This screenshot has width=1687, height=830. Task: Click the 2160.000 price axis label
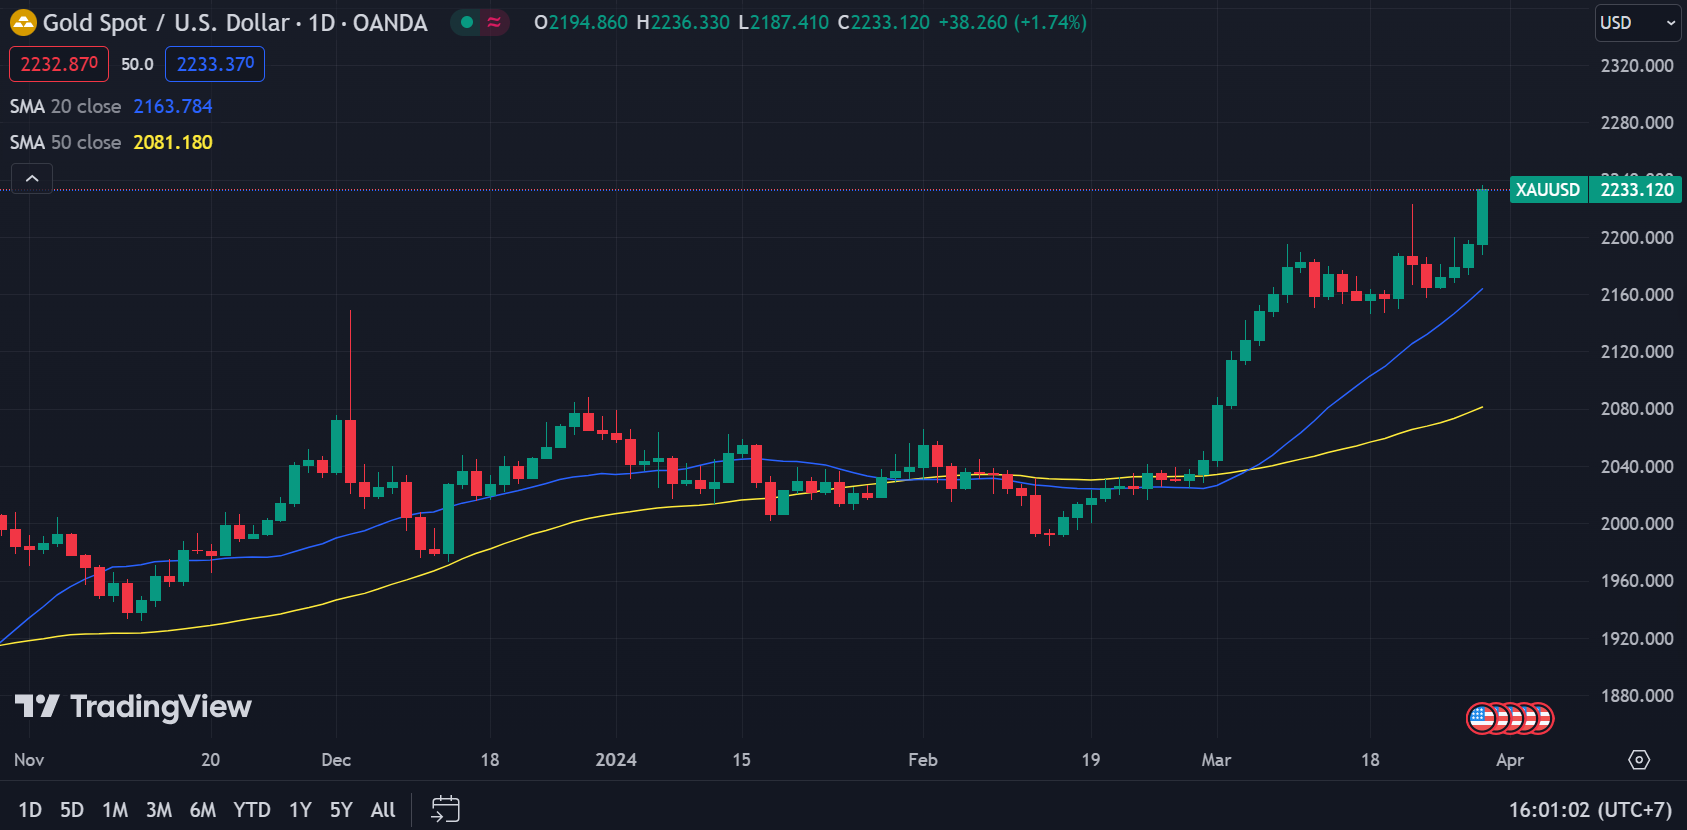[1636, 295]
